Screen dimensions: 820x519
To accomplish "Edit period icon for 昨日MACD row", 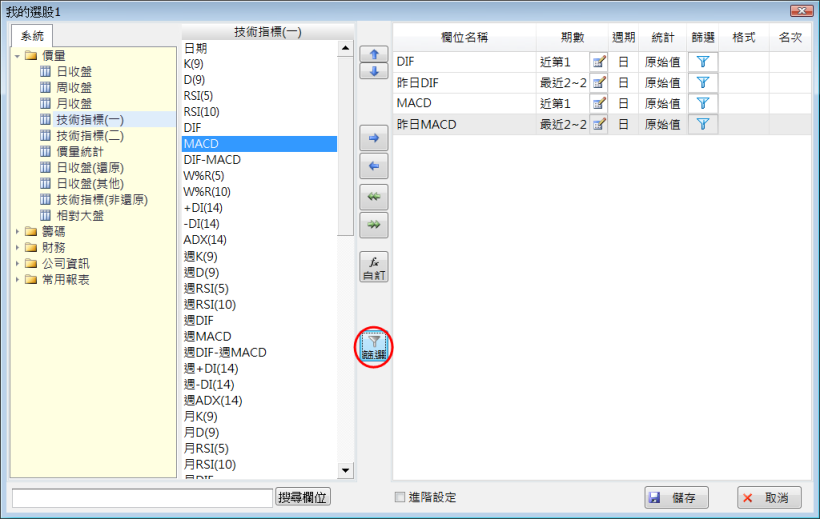I will click(599, 125).
